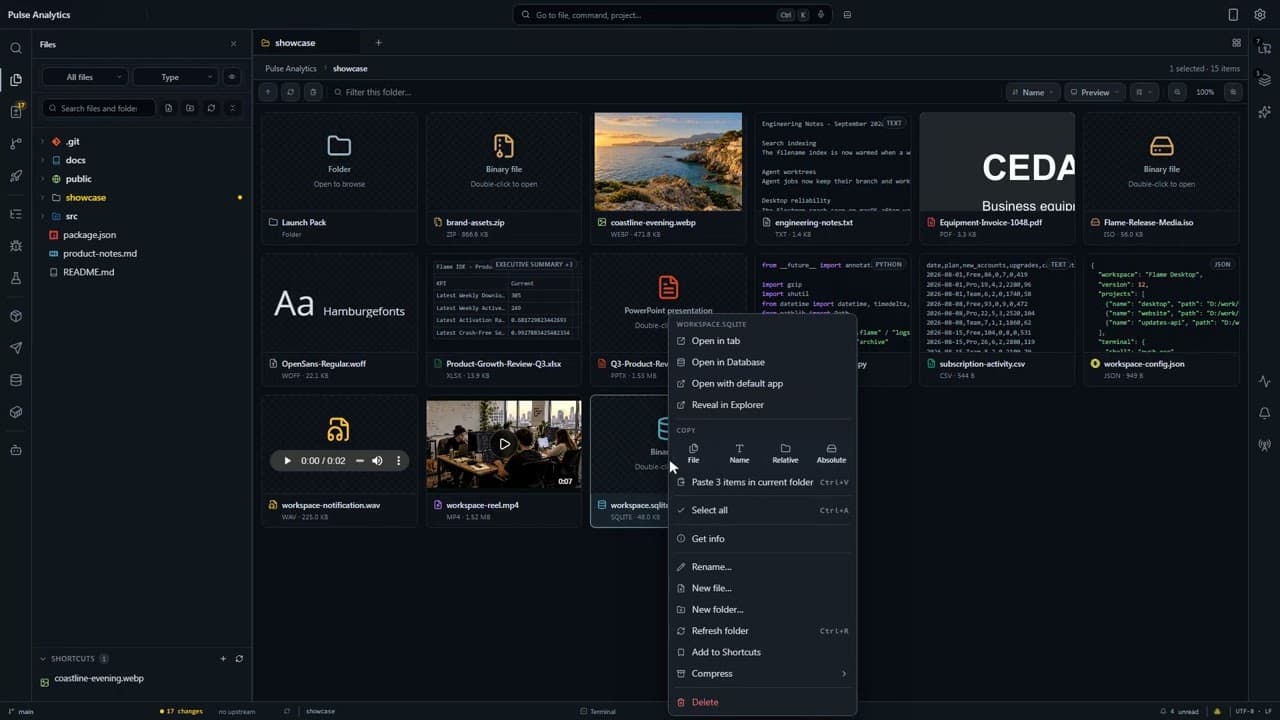Play the workspace-reel.mp4 video
This screenshot has height=720, width=1280.
504,444
